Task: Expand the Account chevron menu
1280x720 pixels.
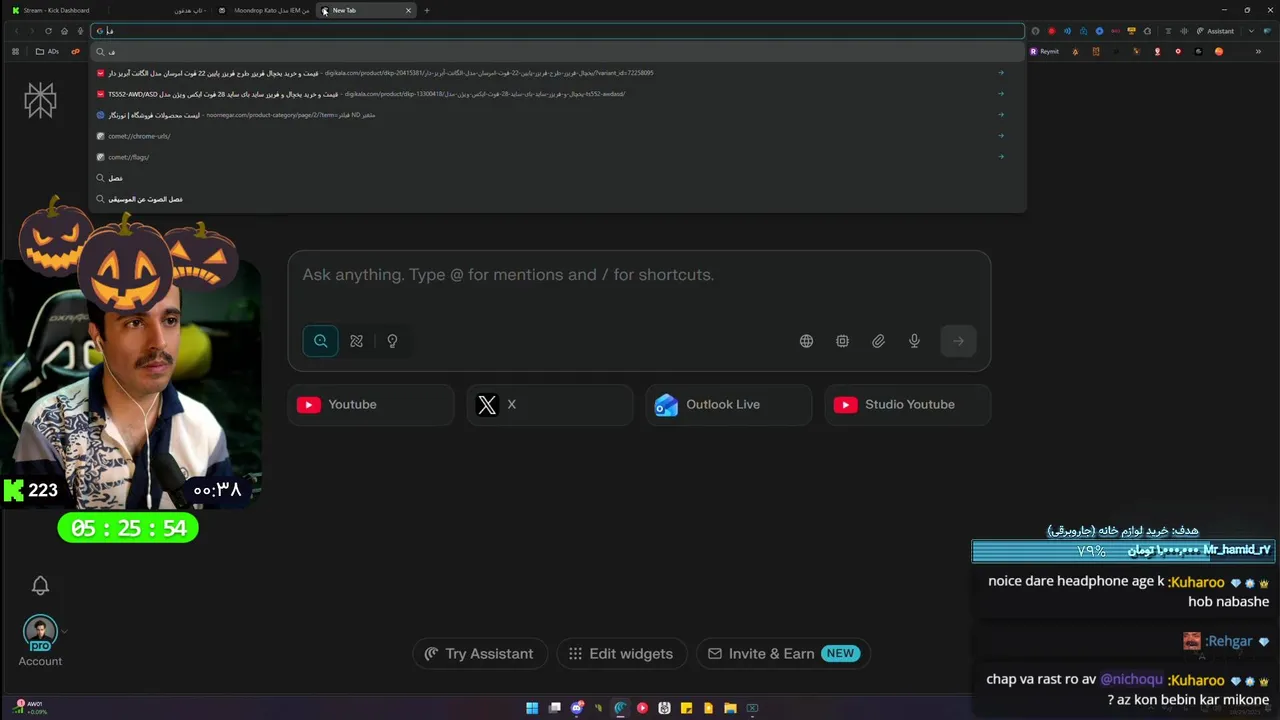Action: point(65,632)
